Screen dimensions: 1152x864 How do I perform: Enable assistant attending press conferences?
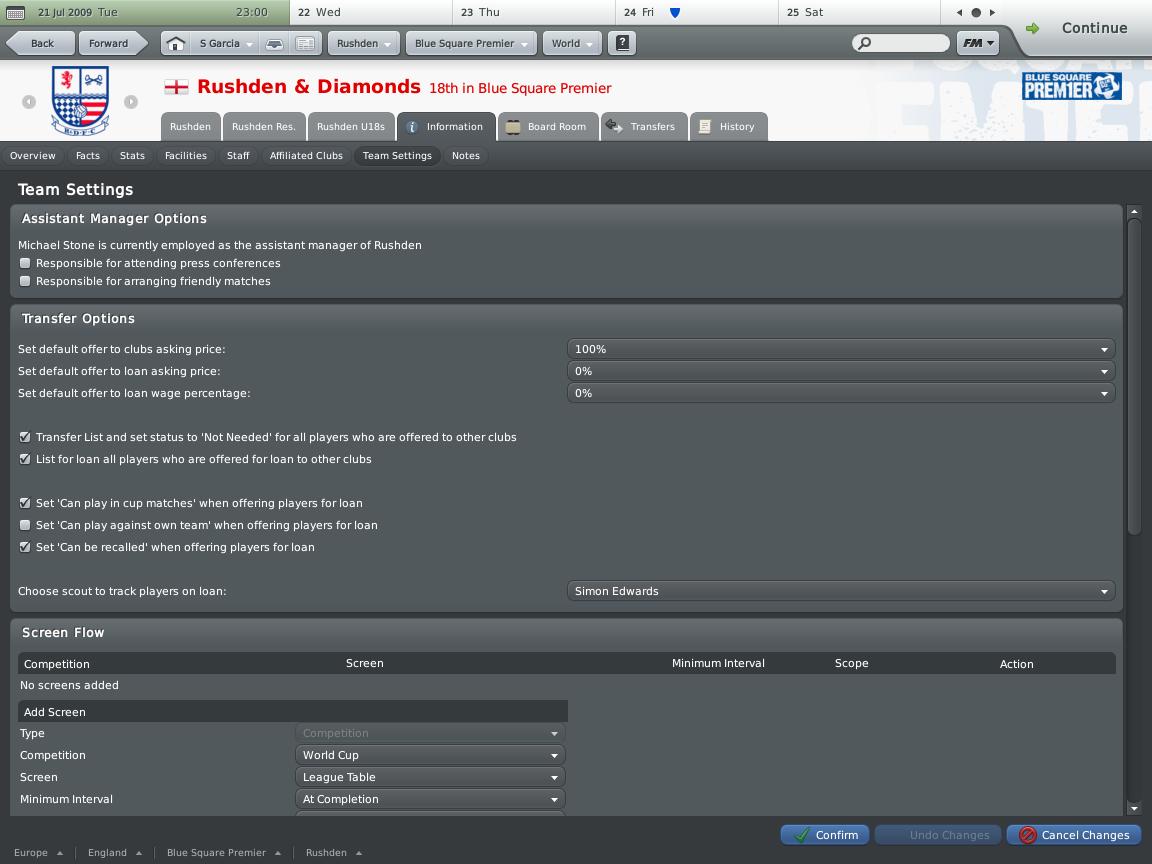click(26, 263)
